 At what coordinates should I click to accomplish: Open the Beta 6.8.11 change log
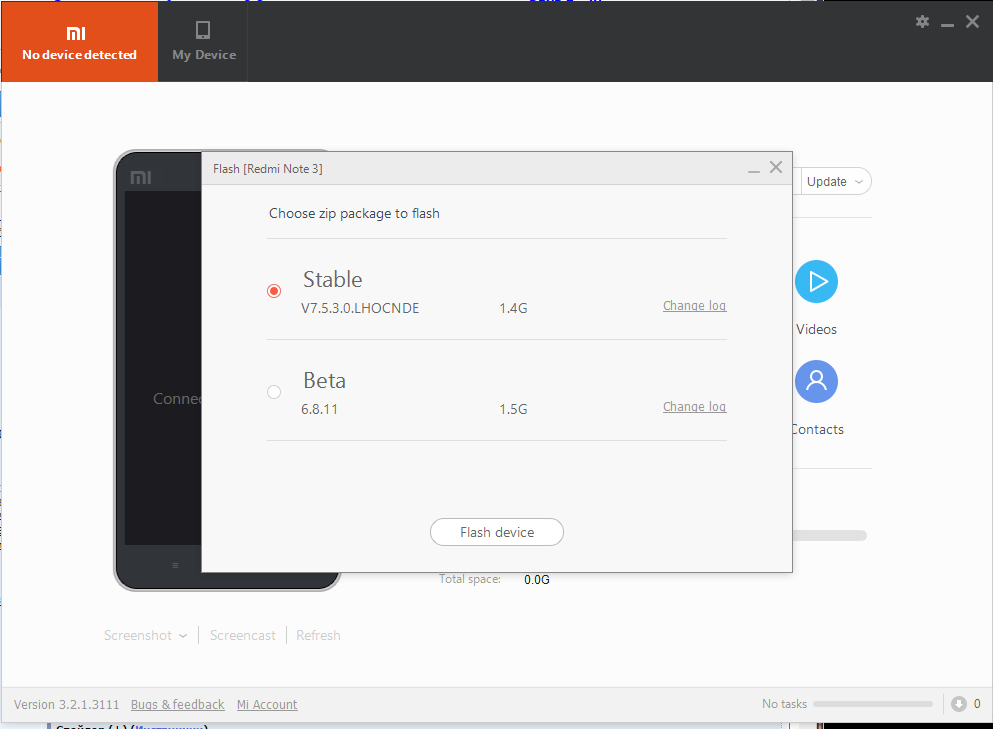(694, 407)
